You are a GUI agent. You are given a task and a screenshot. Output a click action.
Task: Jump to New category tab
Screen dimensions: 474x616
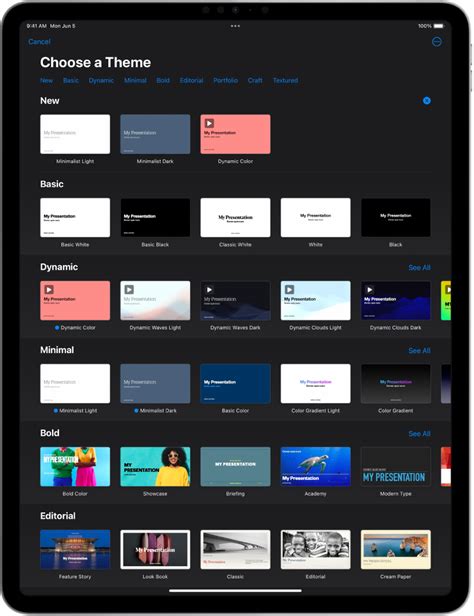(x=46, y=81)
